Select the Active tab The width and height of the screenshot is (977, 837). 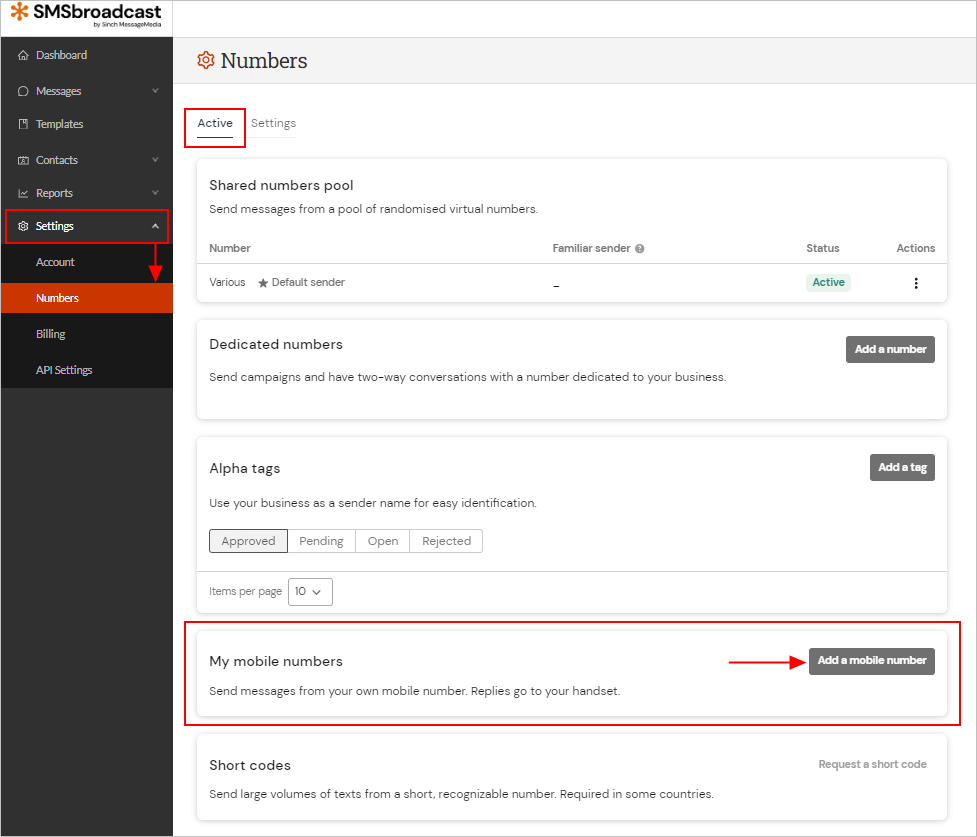[214, 123]
